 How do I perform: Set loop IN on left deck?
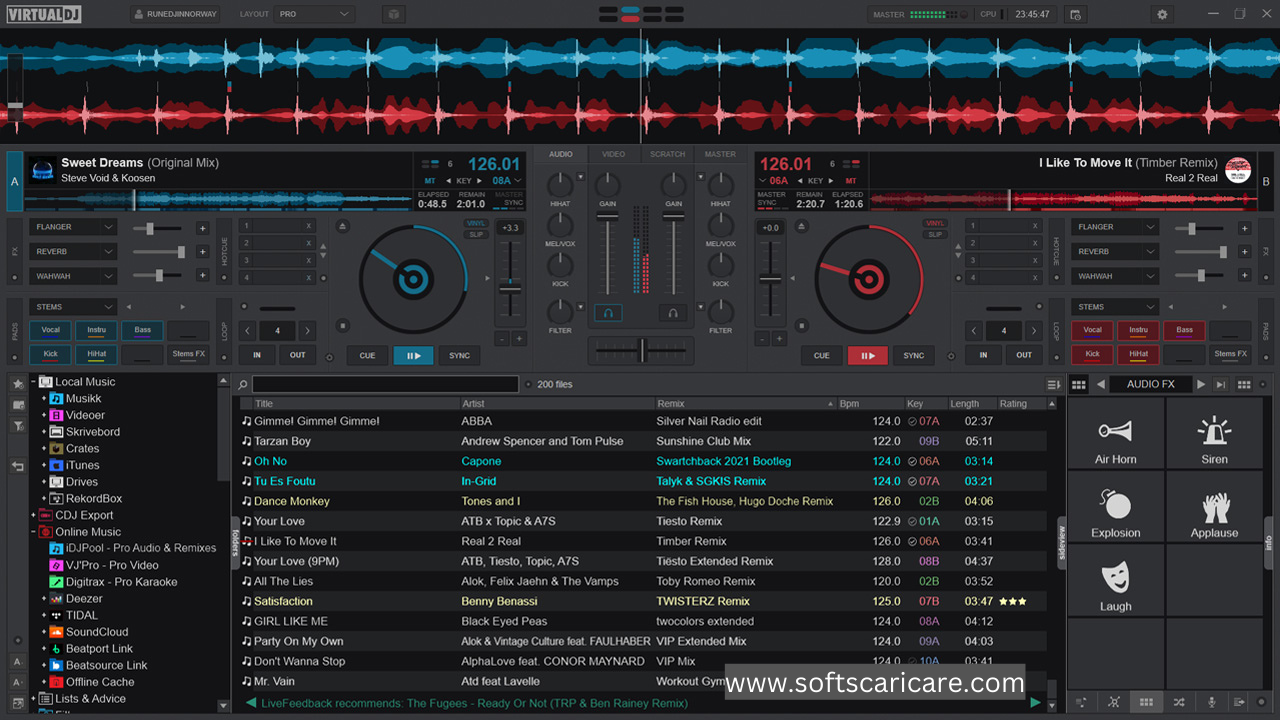tap(257, 355)
